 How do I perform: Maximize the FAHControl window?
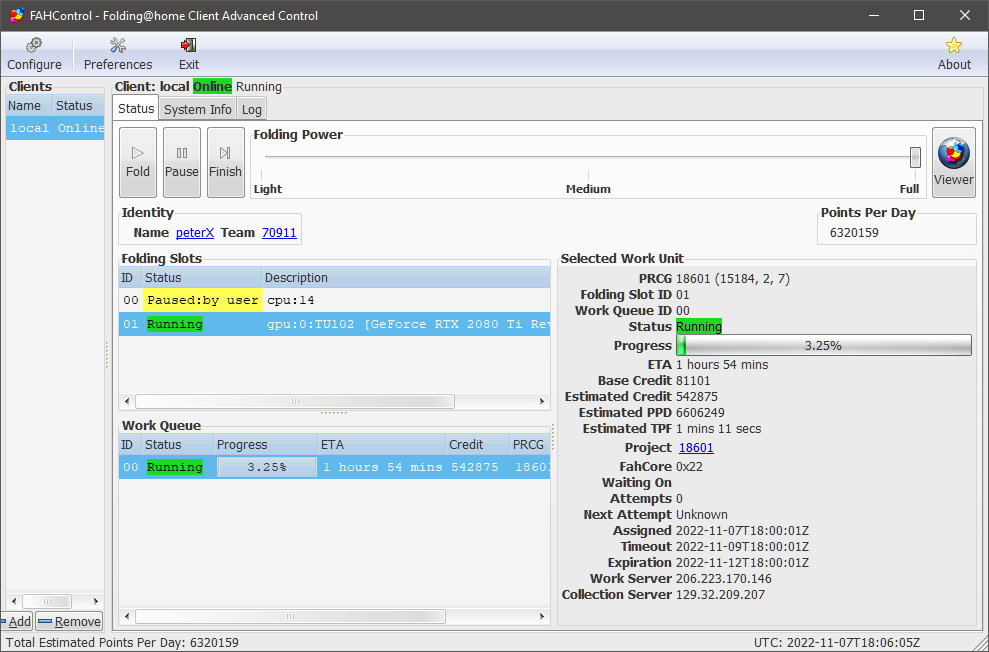(x=919, y=15)
